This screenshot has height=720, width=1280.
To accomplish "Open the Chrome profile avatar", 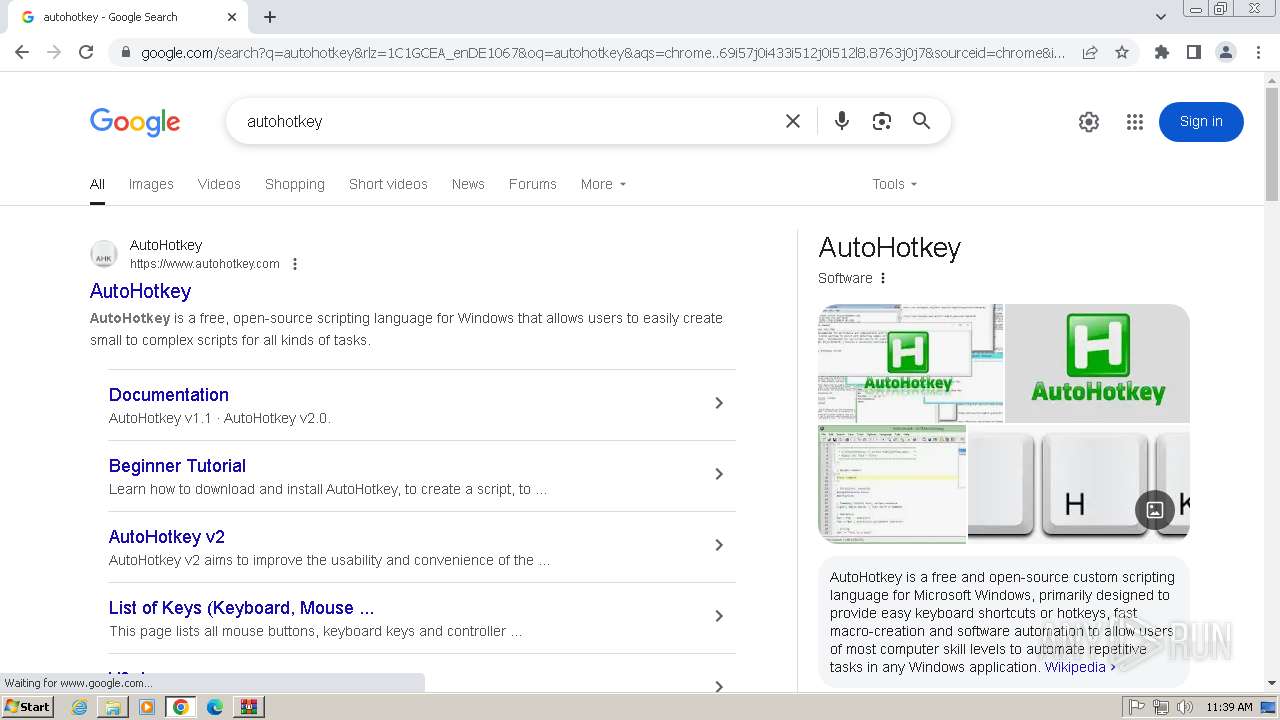I will 1225,52.
